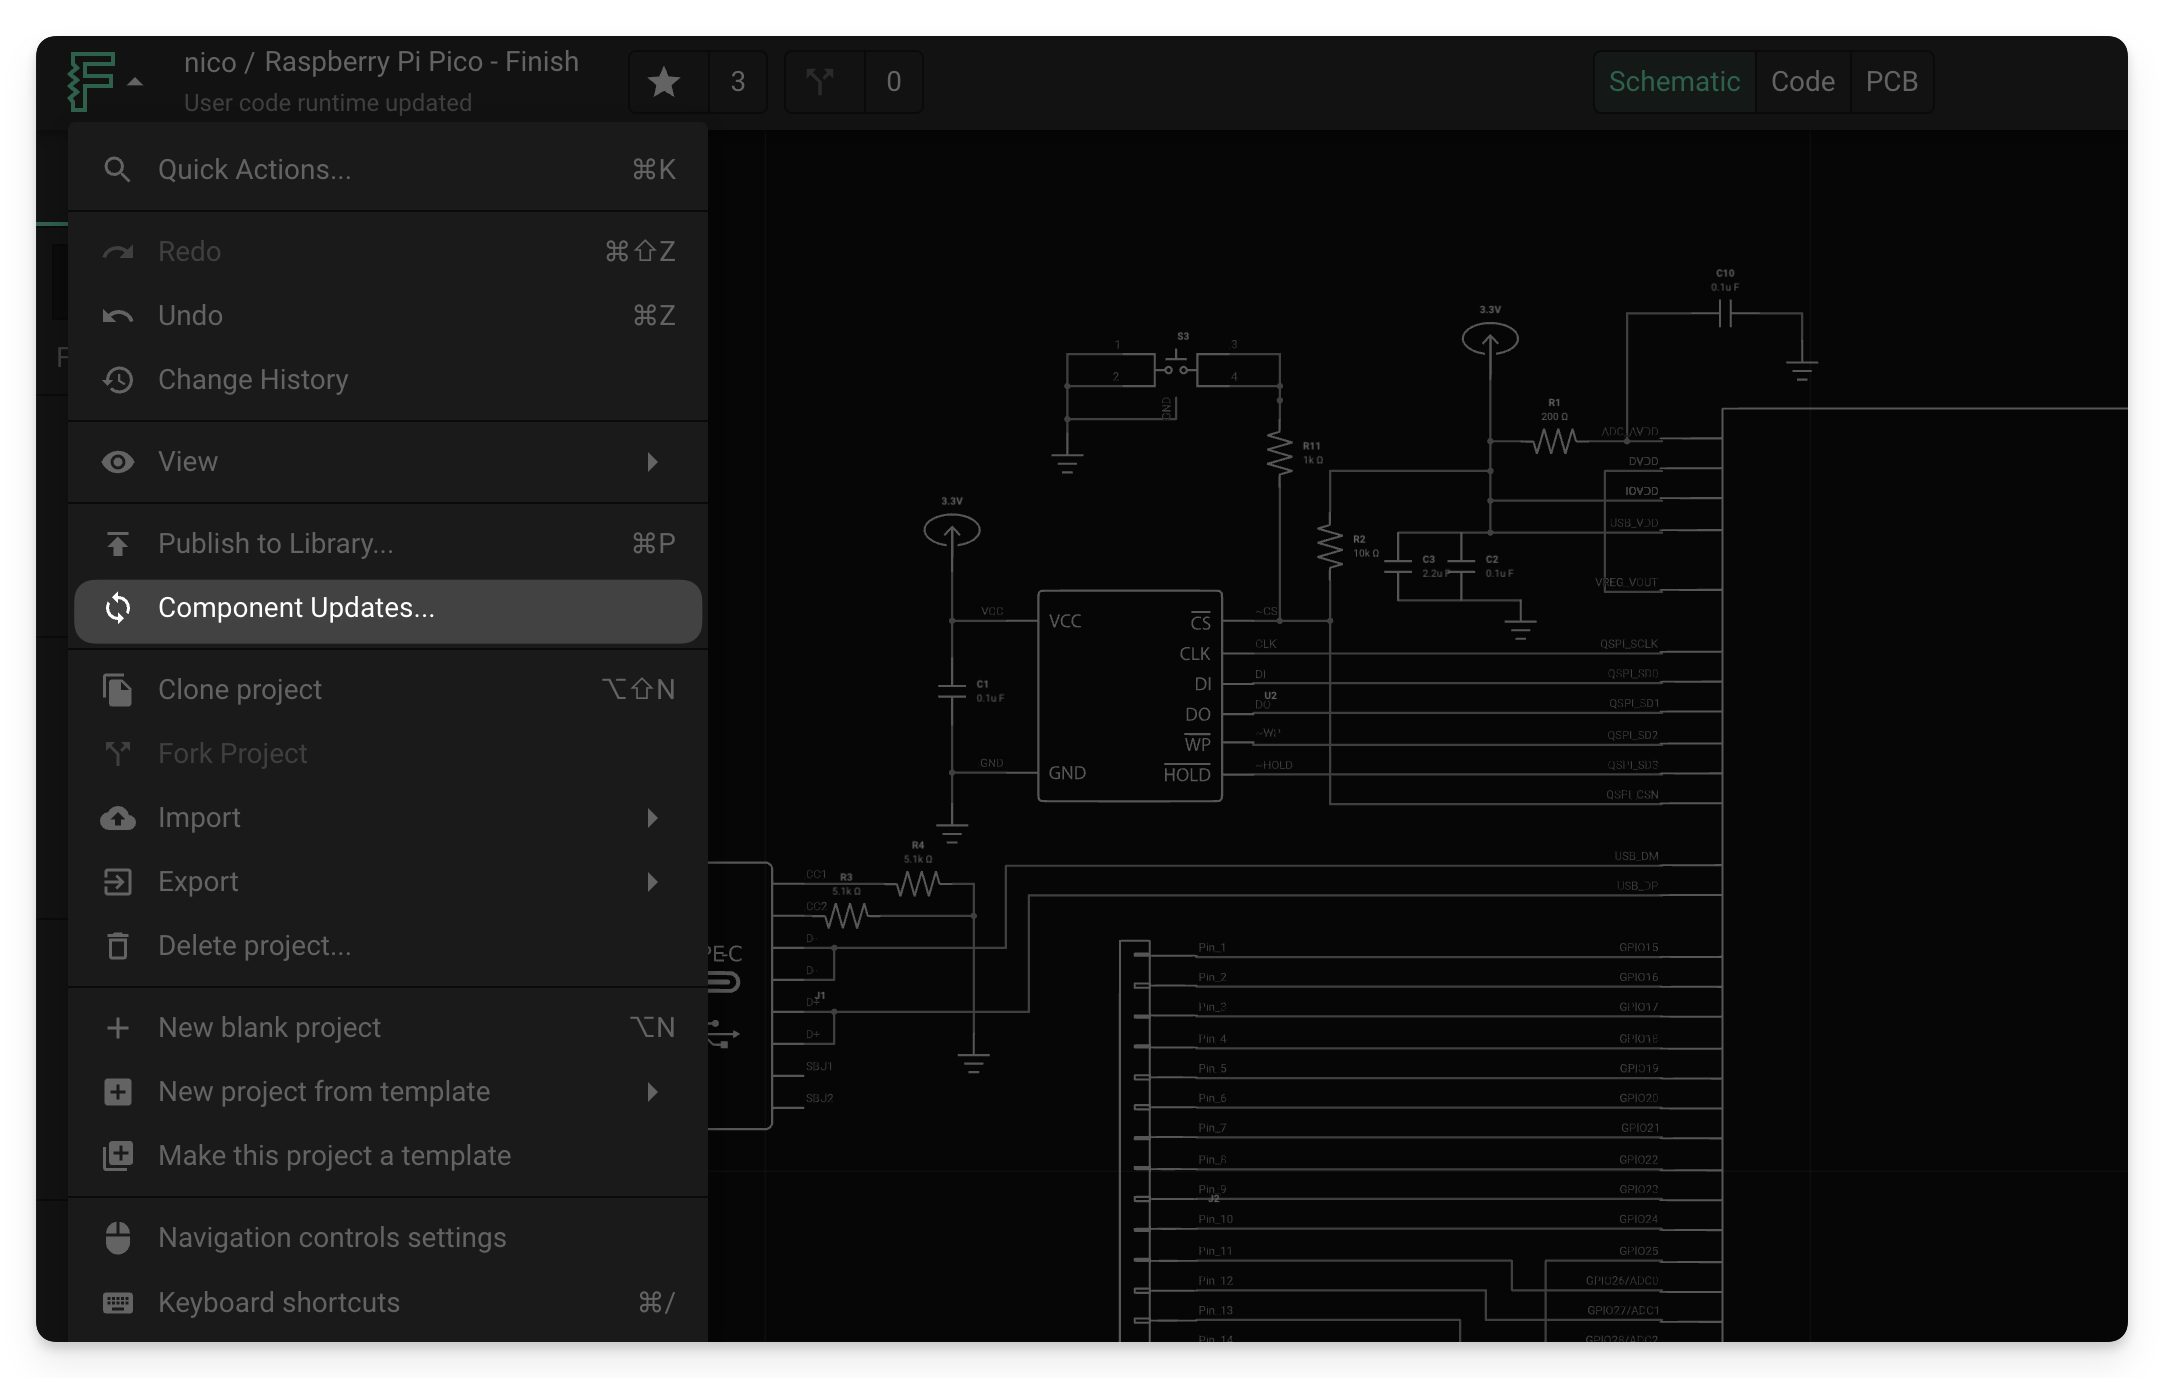
Task: Click the Export arrow-box icon
Action: [x=118, y=882]
